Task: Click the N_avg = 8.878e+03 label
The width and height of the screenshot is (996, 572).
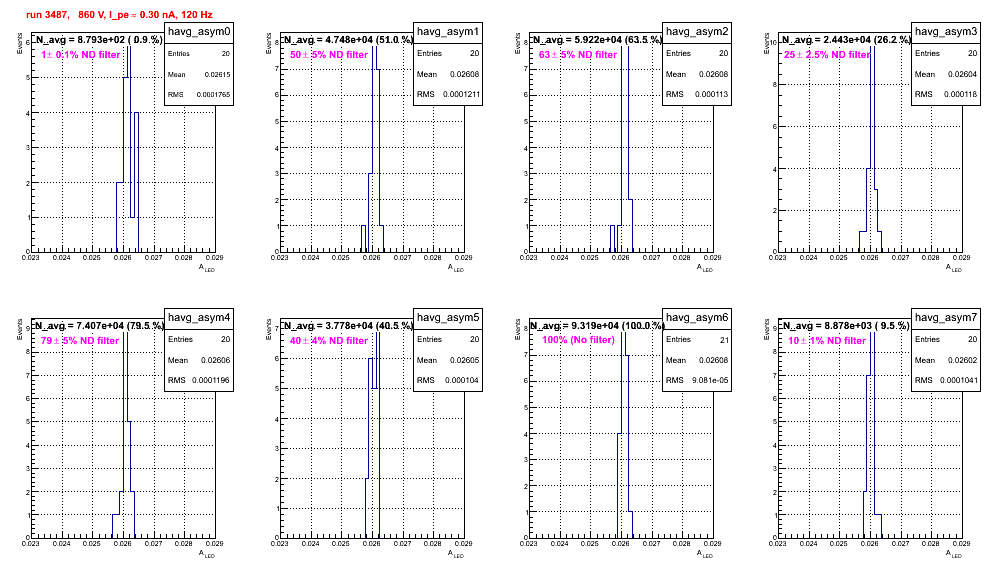Action: pyautogui.click(x=846, y=325)
